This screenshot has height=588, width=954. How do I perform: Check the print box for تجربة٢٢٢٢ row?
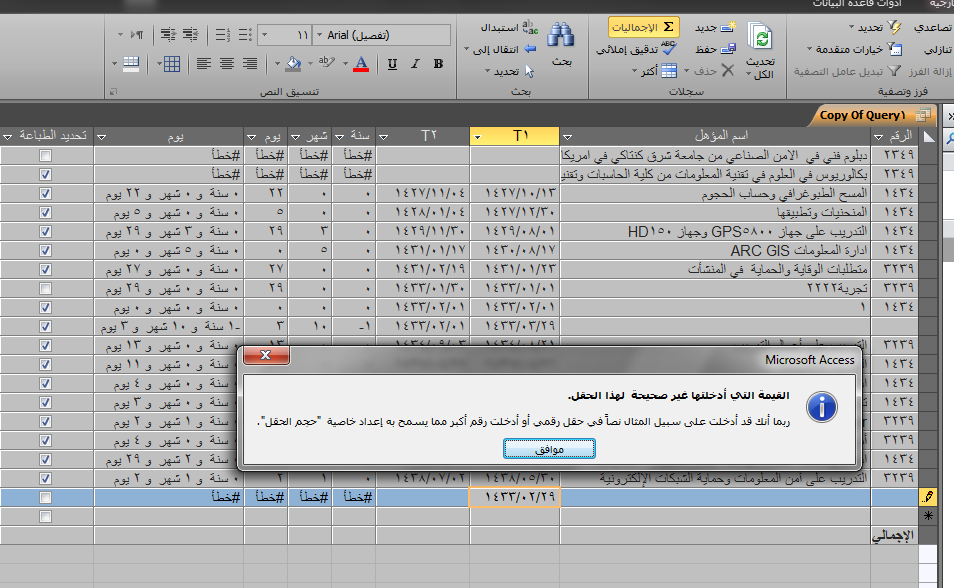pos(45,289)
